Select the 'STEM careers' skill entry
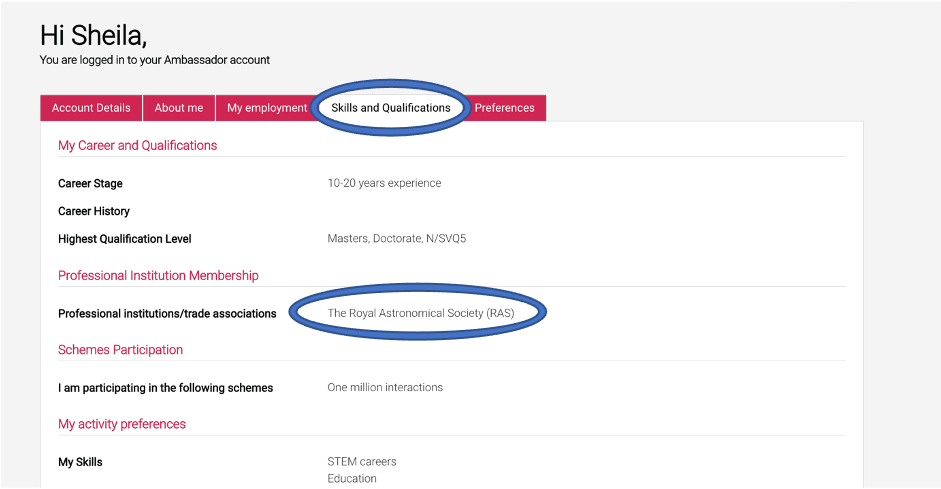Viewport: 941px width, 489px height. point(362,462)
